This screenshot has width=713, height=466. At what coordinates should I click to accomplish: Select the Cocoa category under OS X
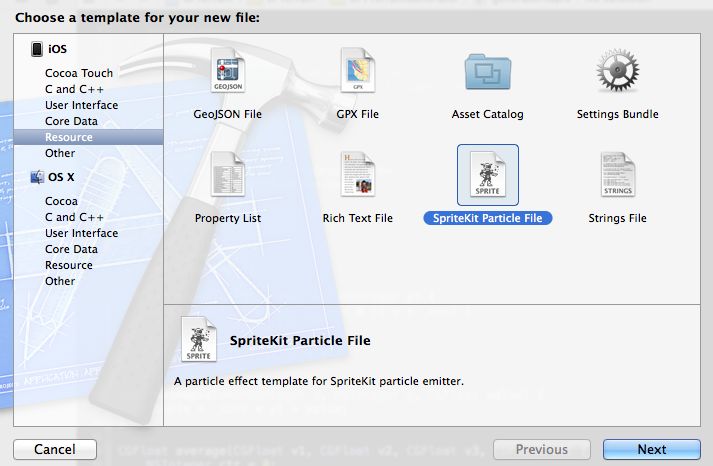click(61, 201)
